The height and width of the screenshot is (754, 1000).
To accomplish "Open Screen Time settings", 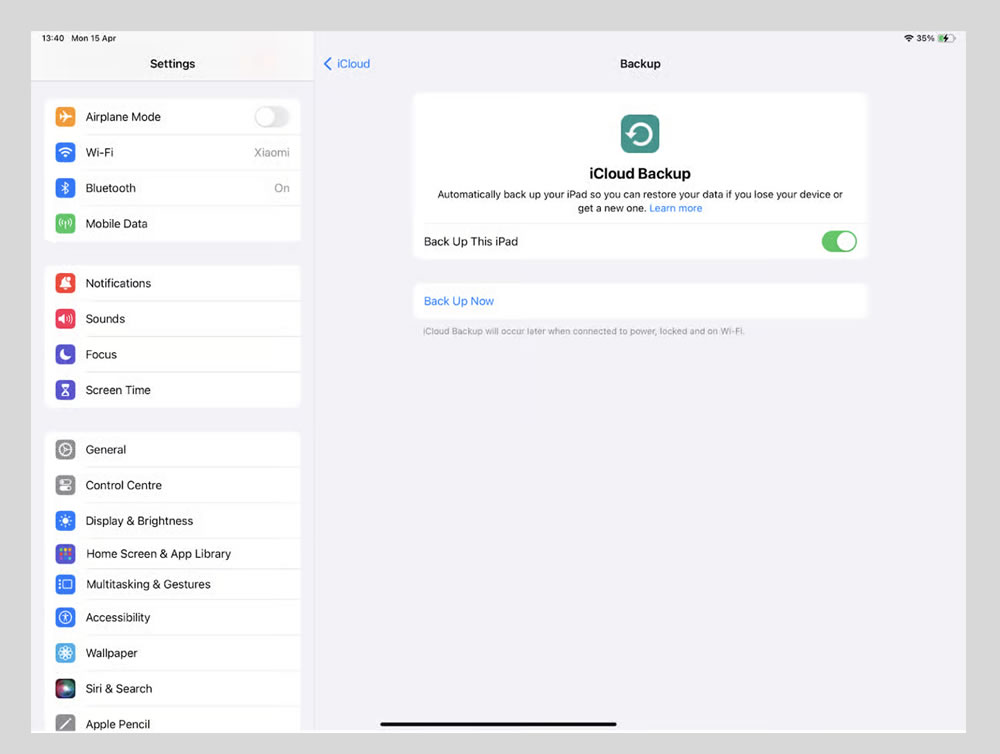I will pyautogui.click(x=172, y=390).
